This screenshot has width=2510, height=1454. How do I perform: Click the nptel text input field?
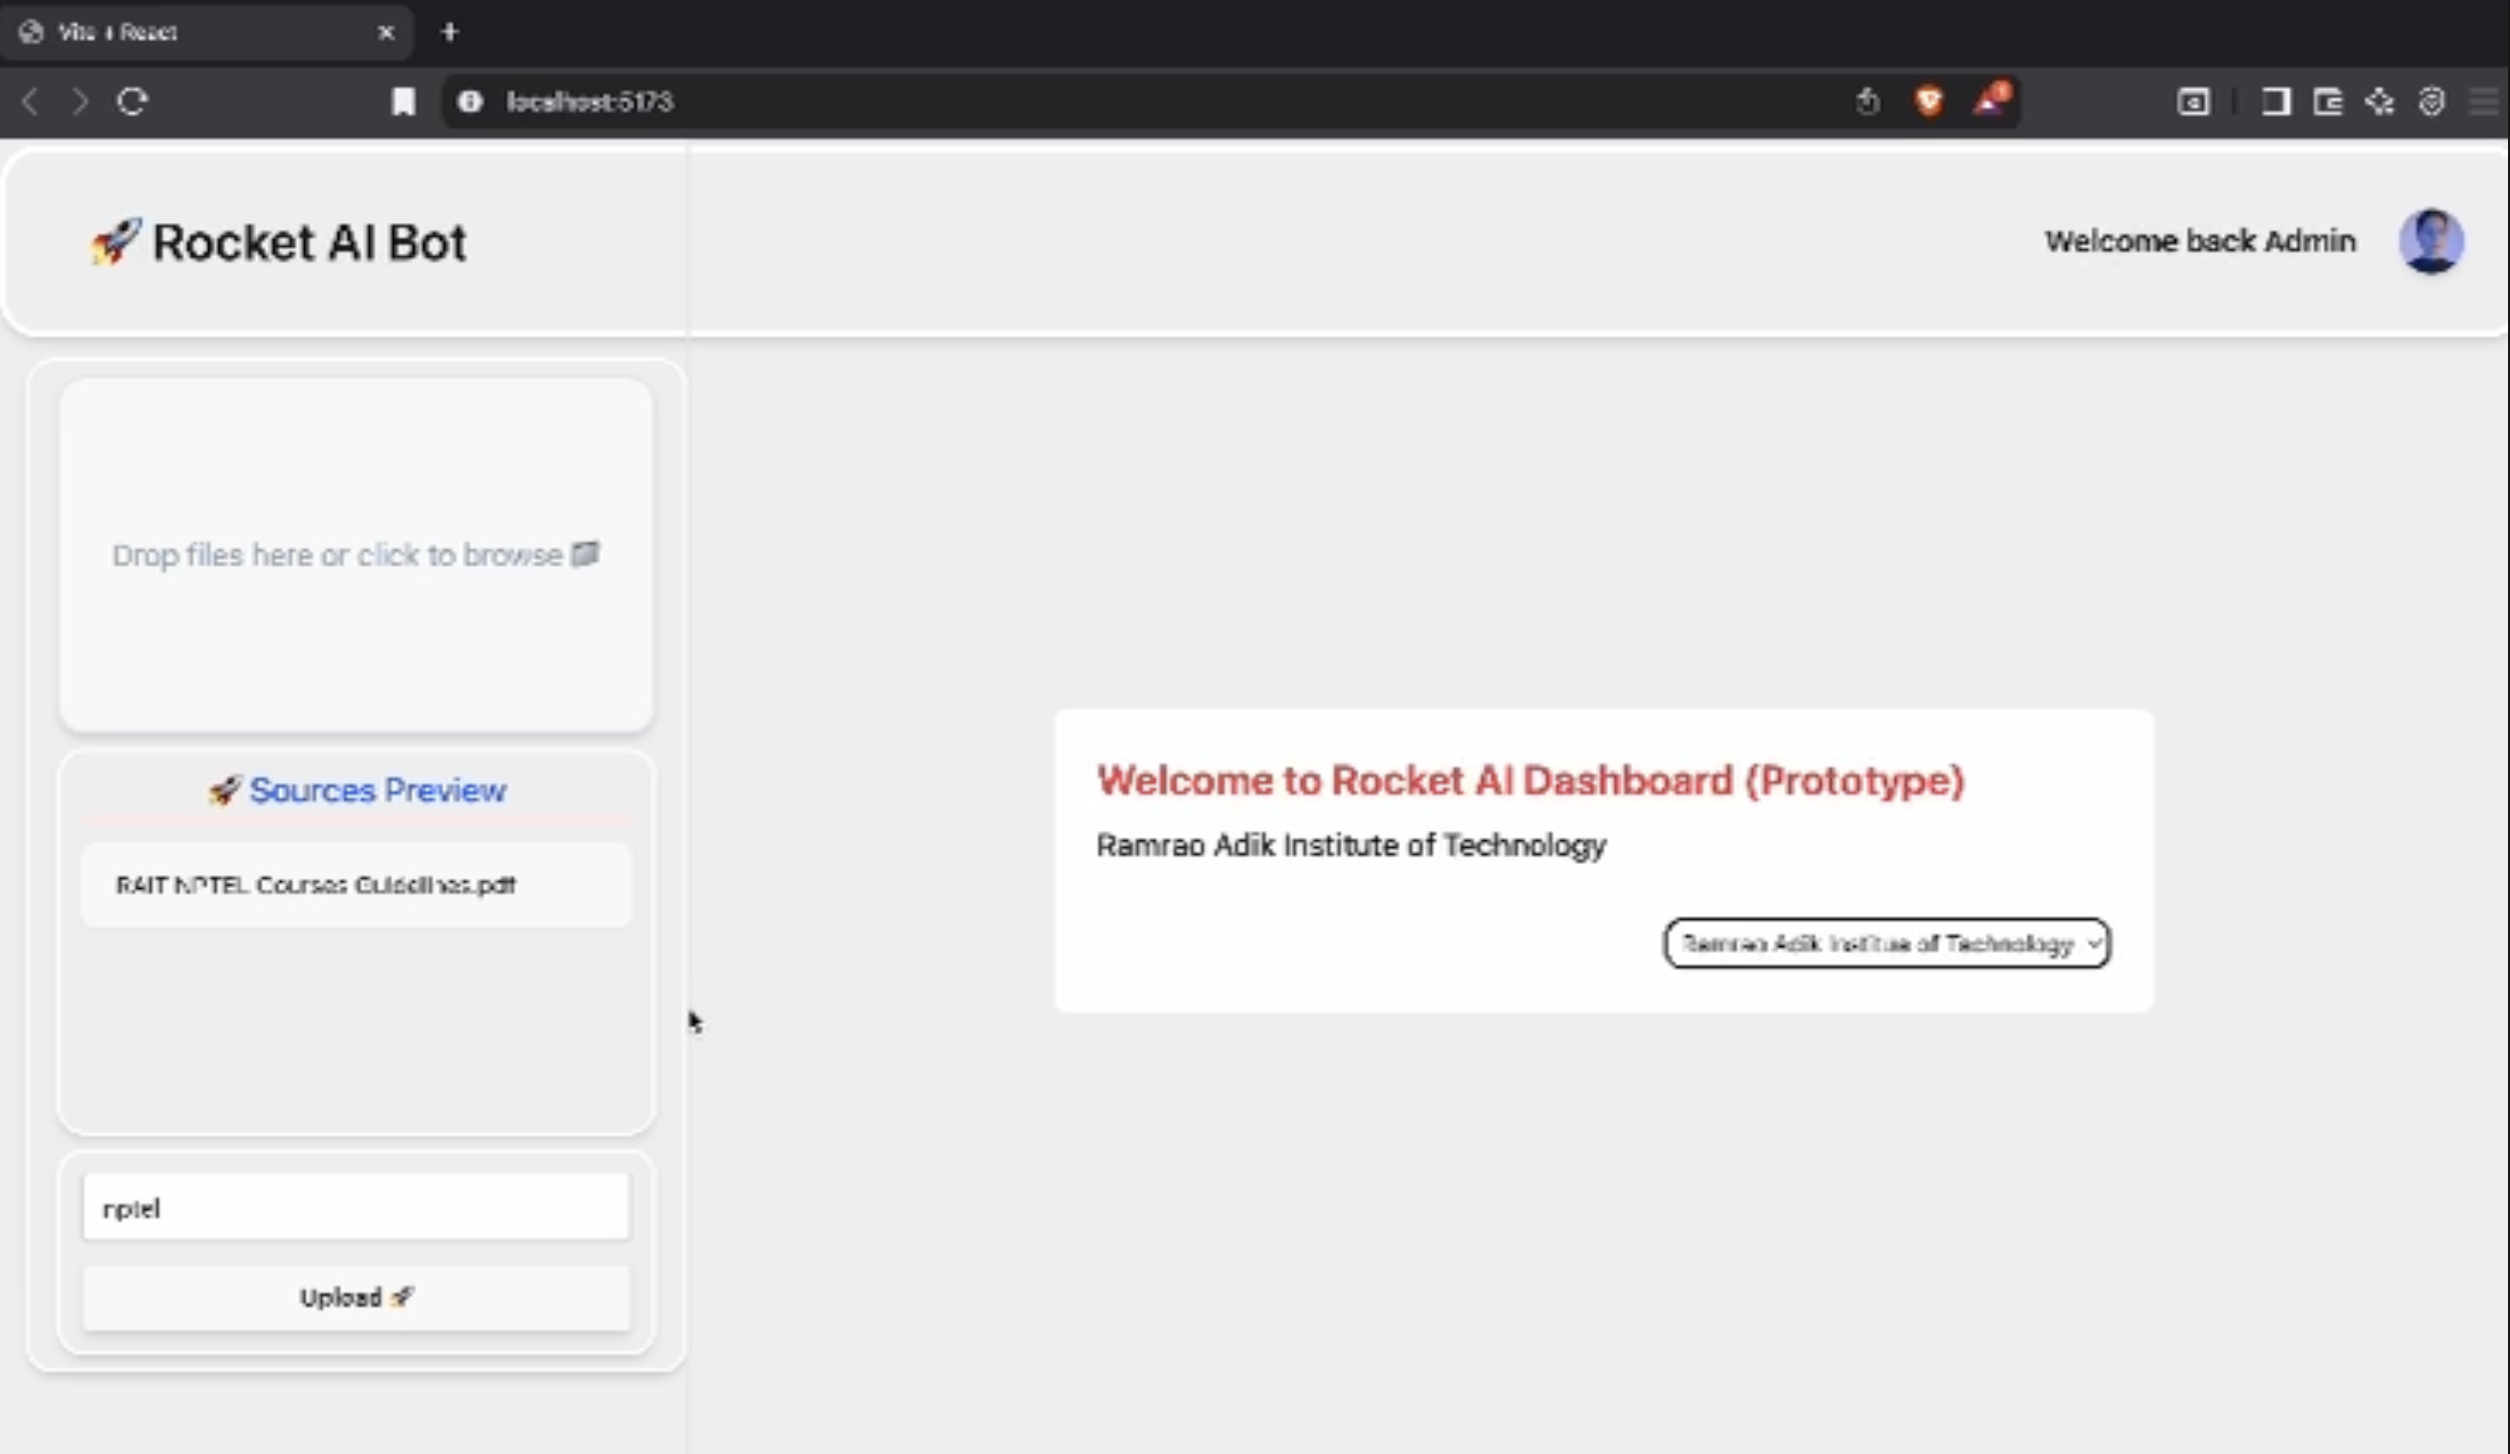[x=356, y=1207]
